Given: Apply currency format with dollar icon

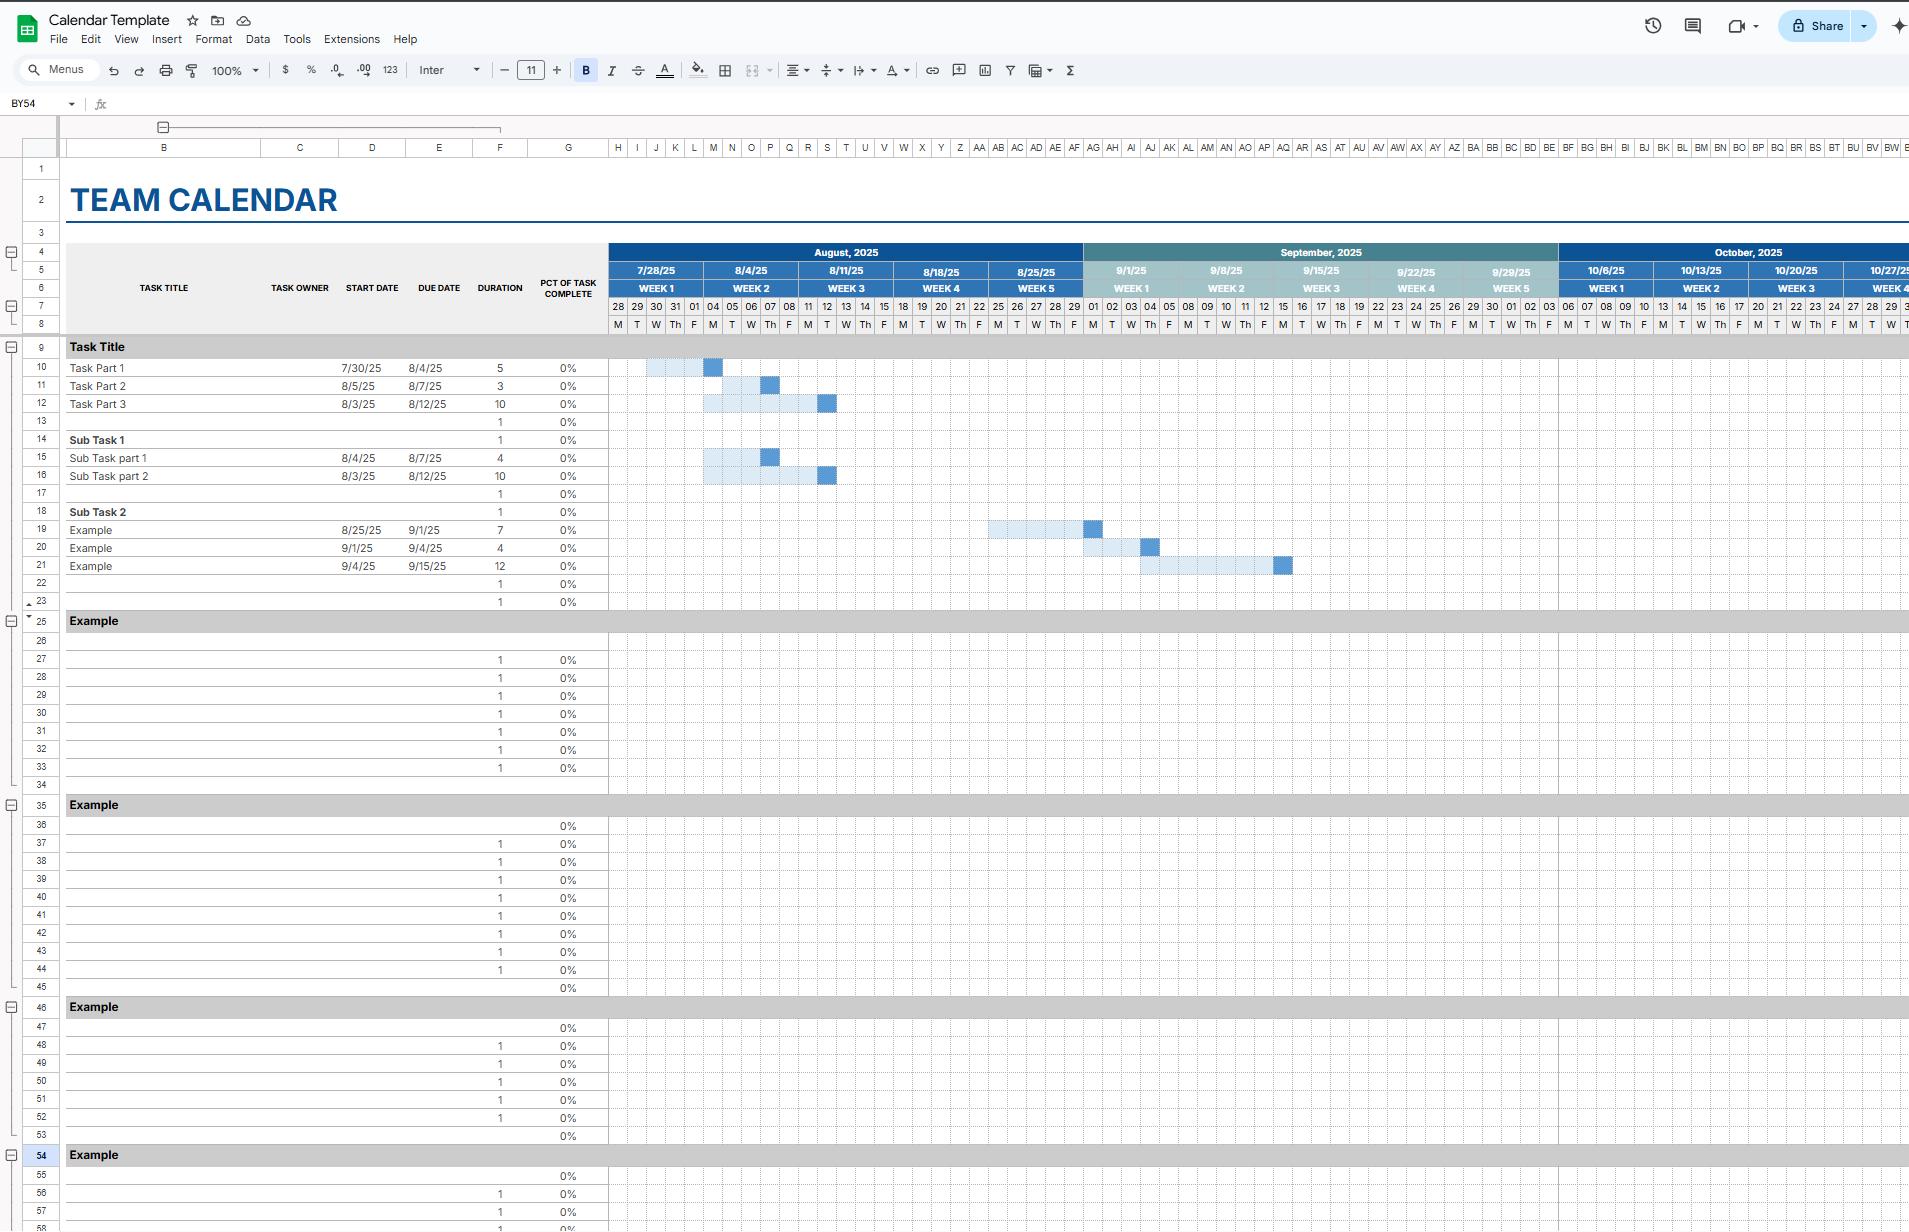Looking at the screenshot, I should [286, 70].
